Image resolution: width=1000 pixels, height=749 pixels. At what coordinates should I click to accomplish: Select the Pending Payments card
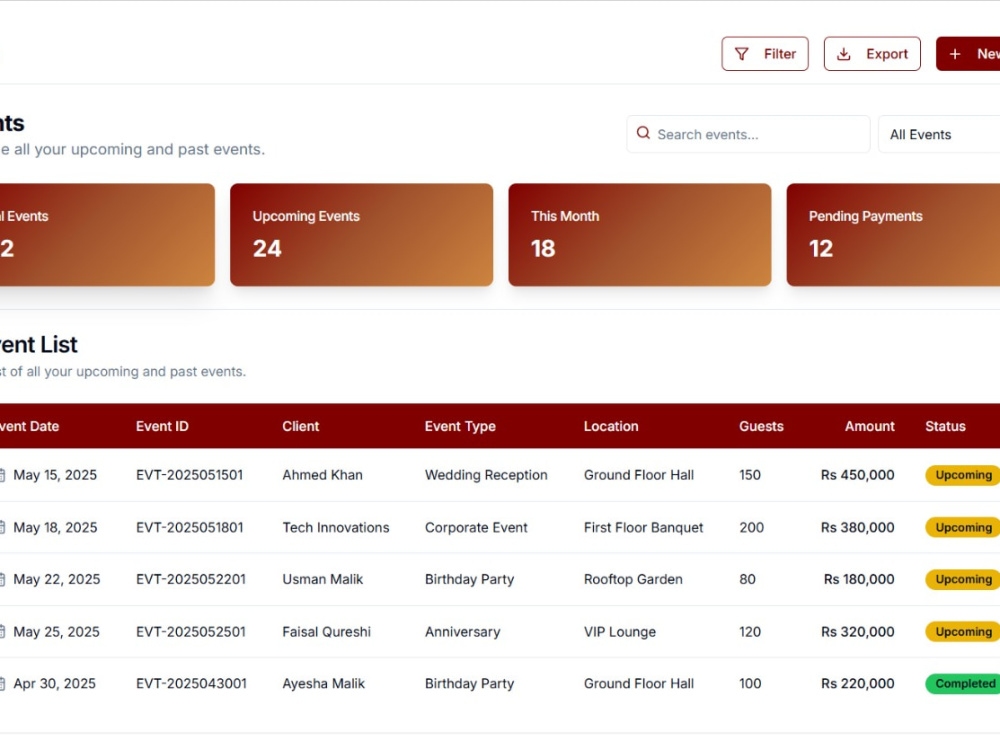pyautogui.click(x=893, y=235)
